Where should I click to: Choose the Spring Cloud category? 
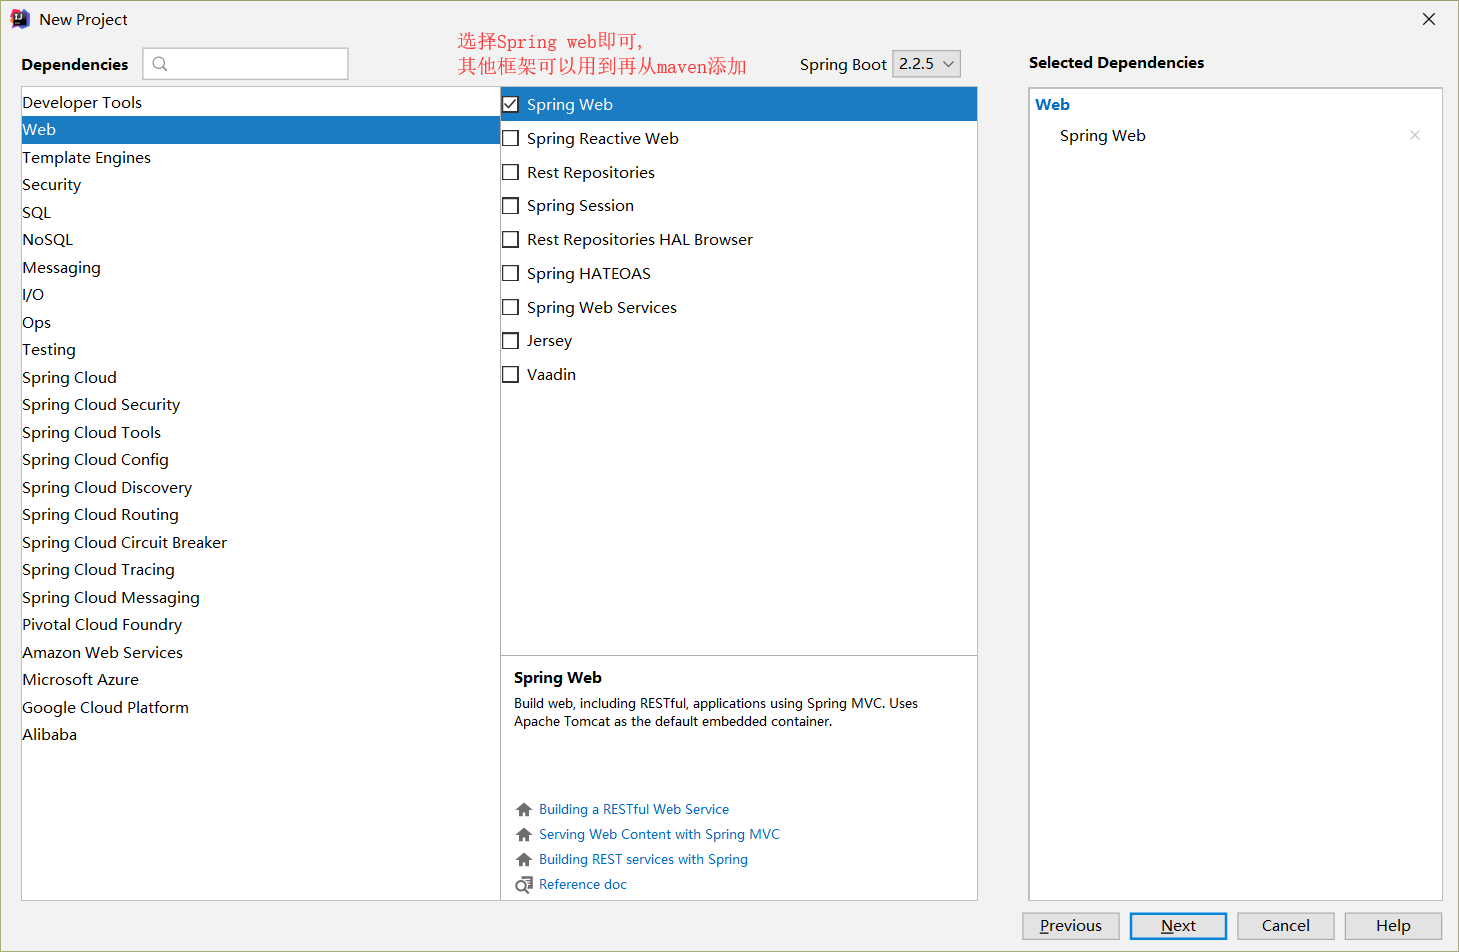[x=260, y=377]
